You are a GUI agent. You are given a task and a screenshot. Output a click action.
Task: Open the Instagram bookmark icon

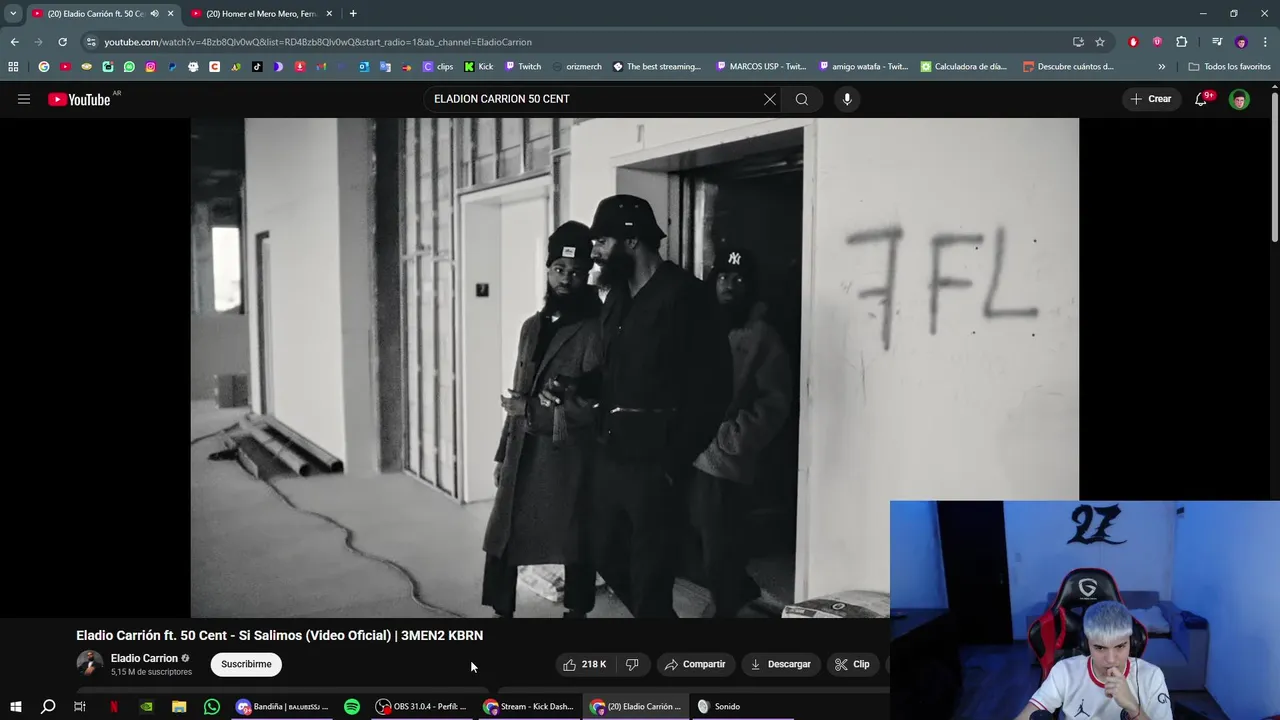(150, 67)
